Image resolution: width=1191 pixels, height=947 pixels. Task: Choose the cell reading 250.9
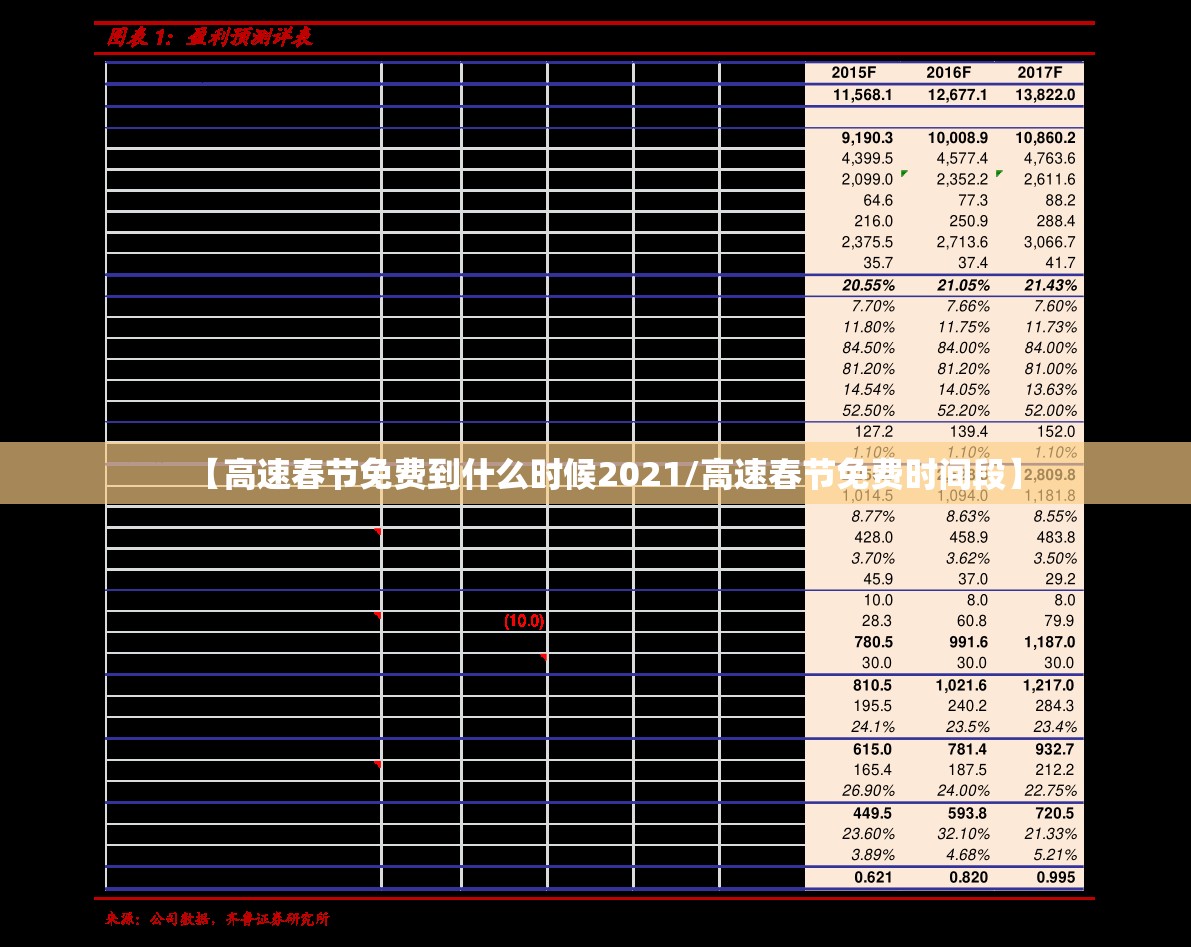click(968, 221)
